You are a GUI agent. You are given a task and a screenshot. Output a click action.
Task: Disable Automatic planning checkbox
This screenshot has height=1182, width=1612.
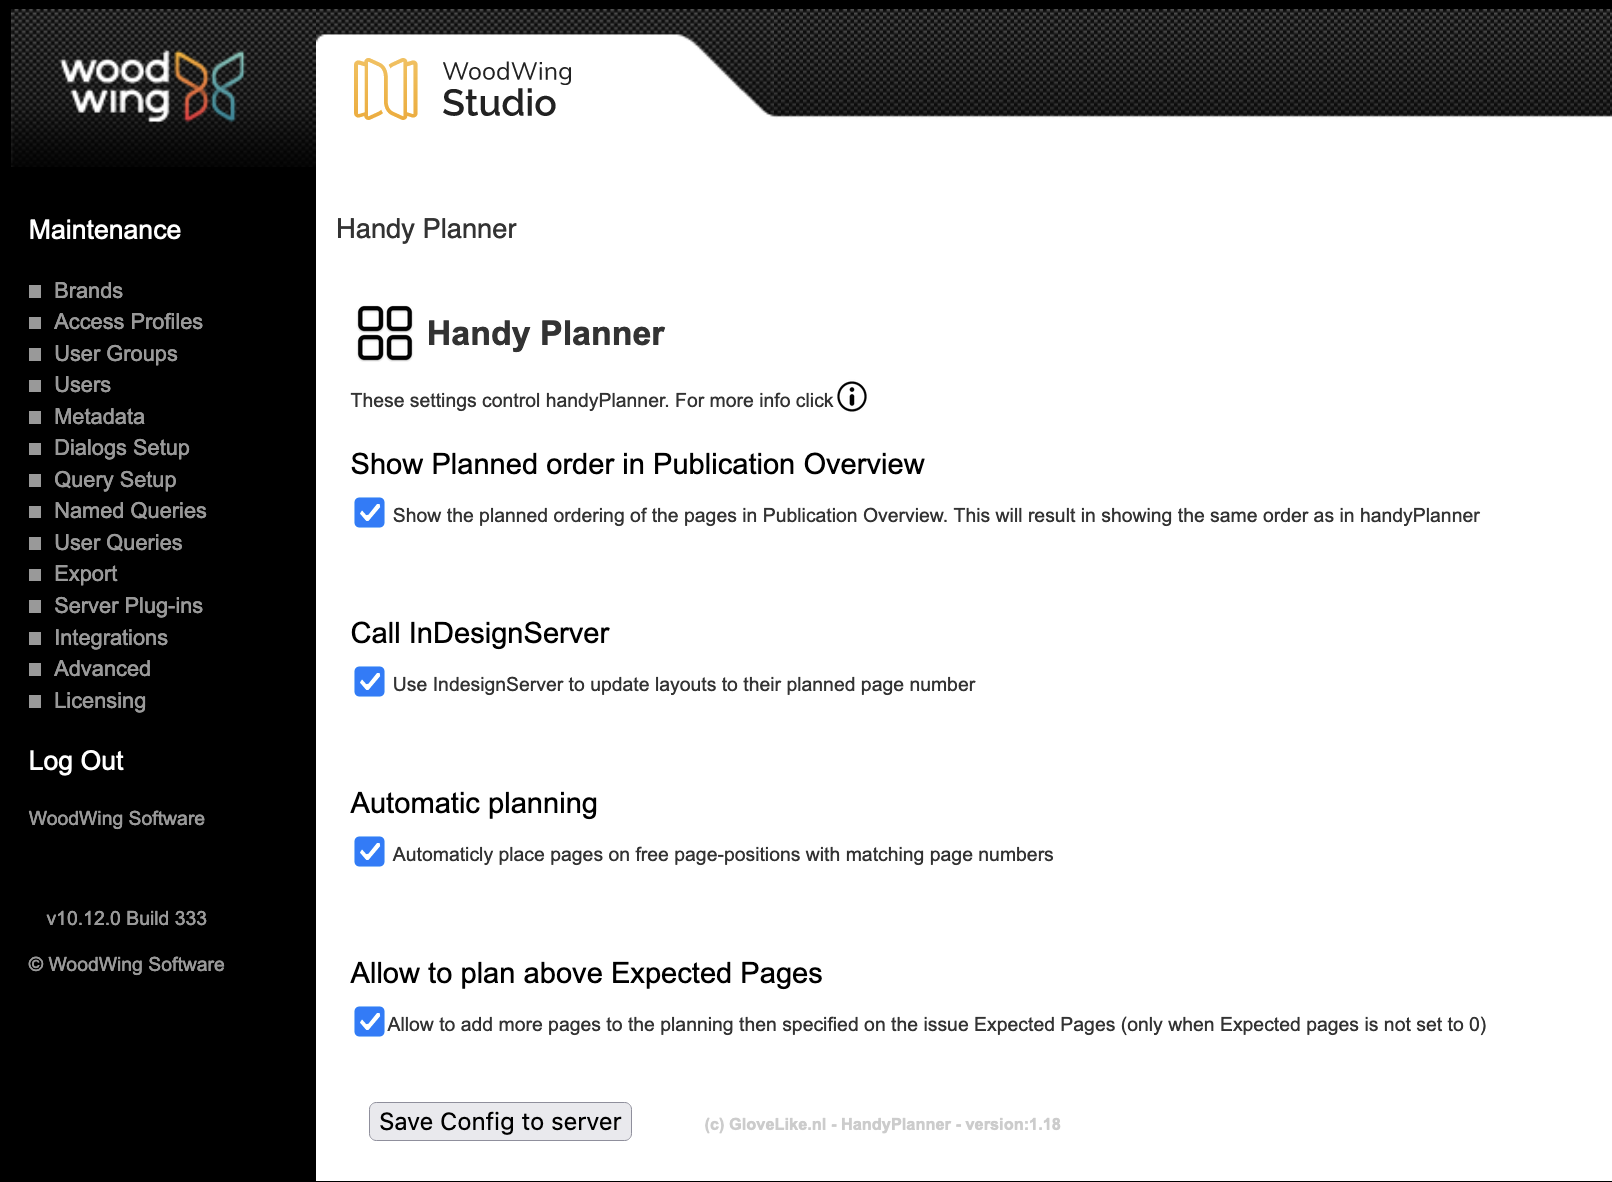point(369,852)
